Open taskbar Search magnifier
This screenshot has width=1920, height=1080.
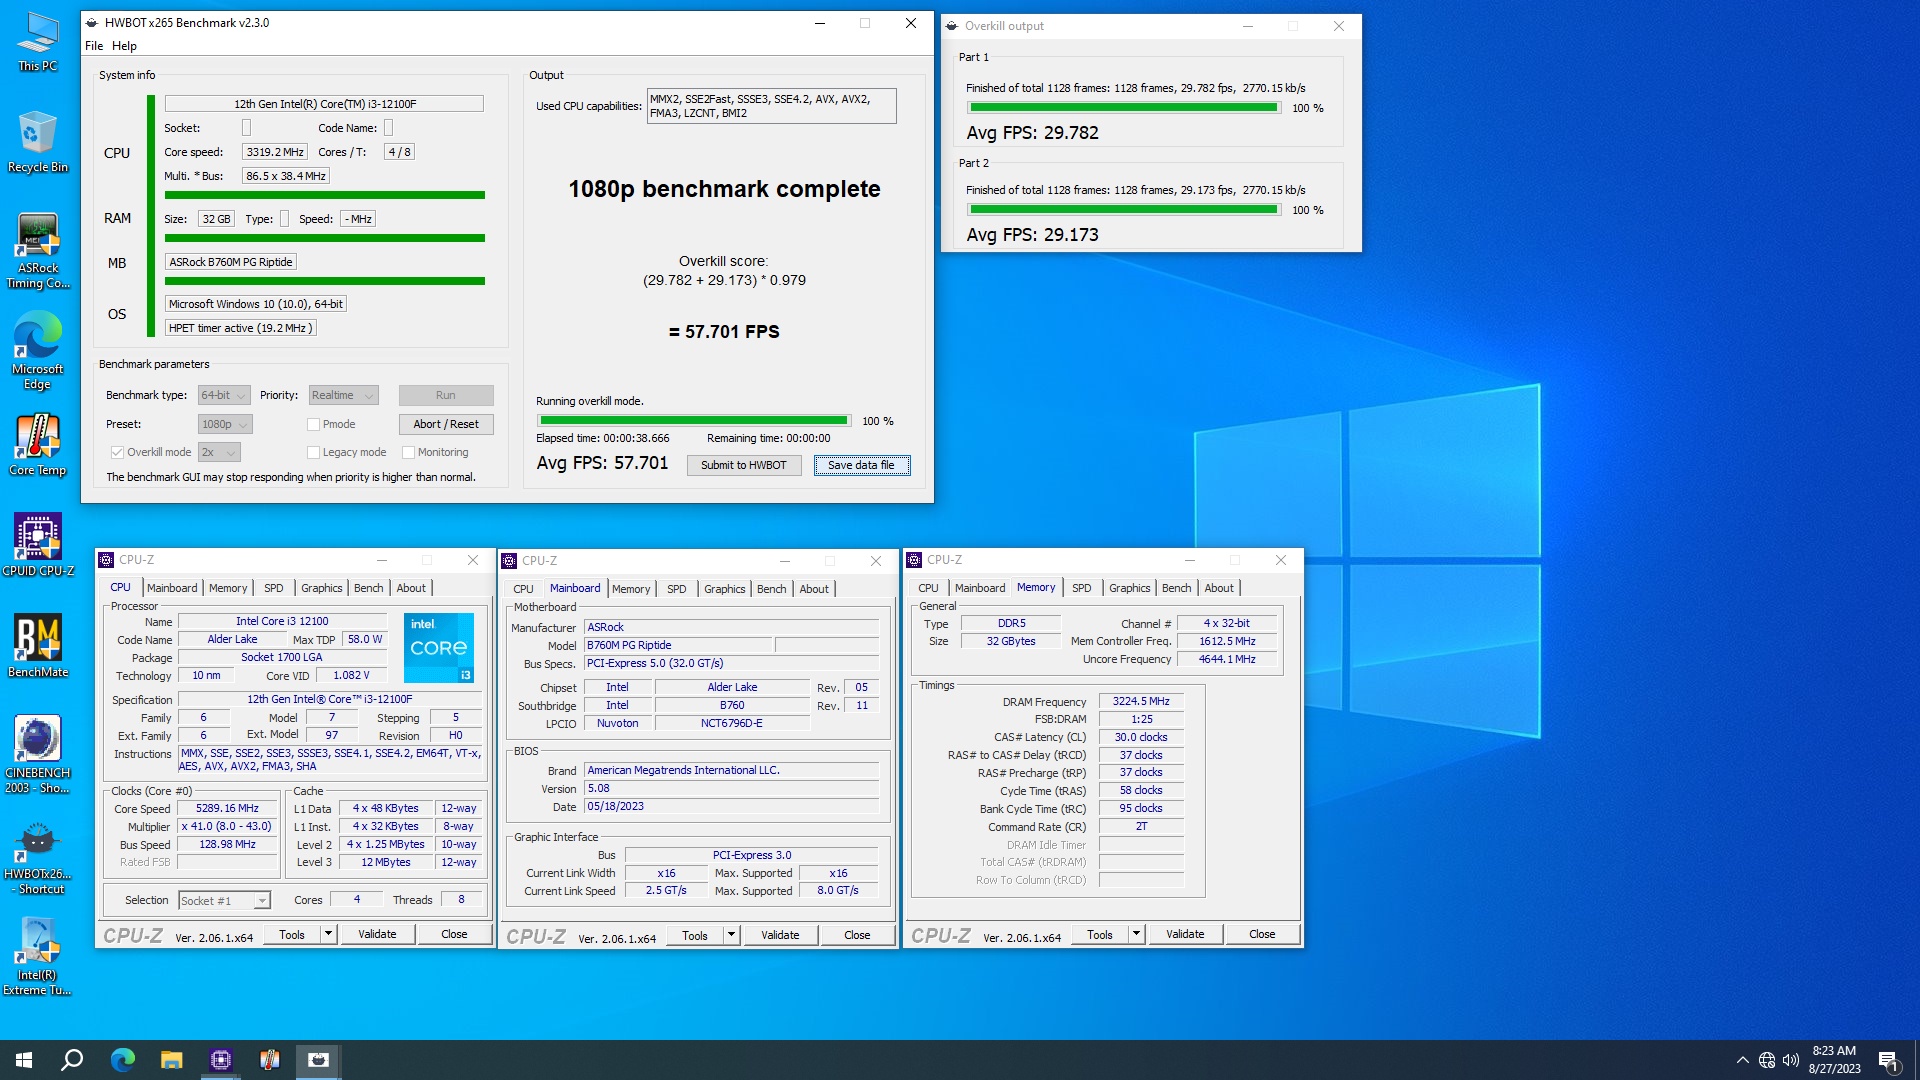[72, 1060]
